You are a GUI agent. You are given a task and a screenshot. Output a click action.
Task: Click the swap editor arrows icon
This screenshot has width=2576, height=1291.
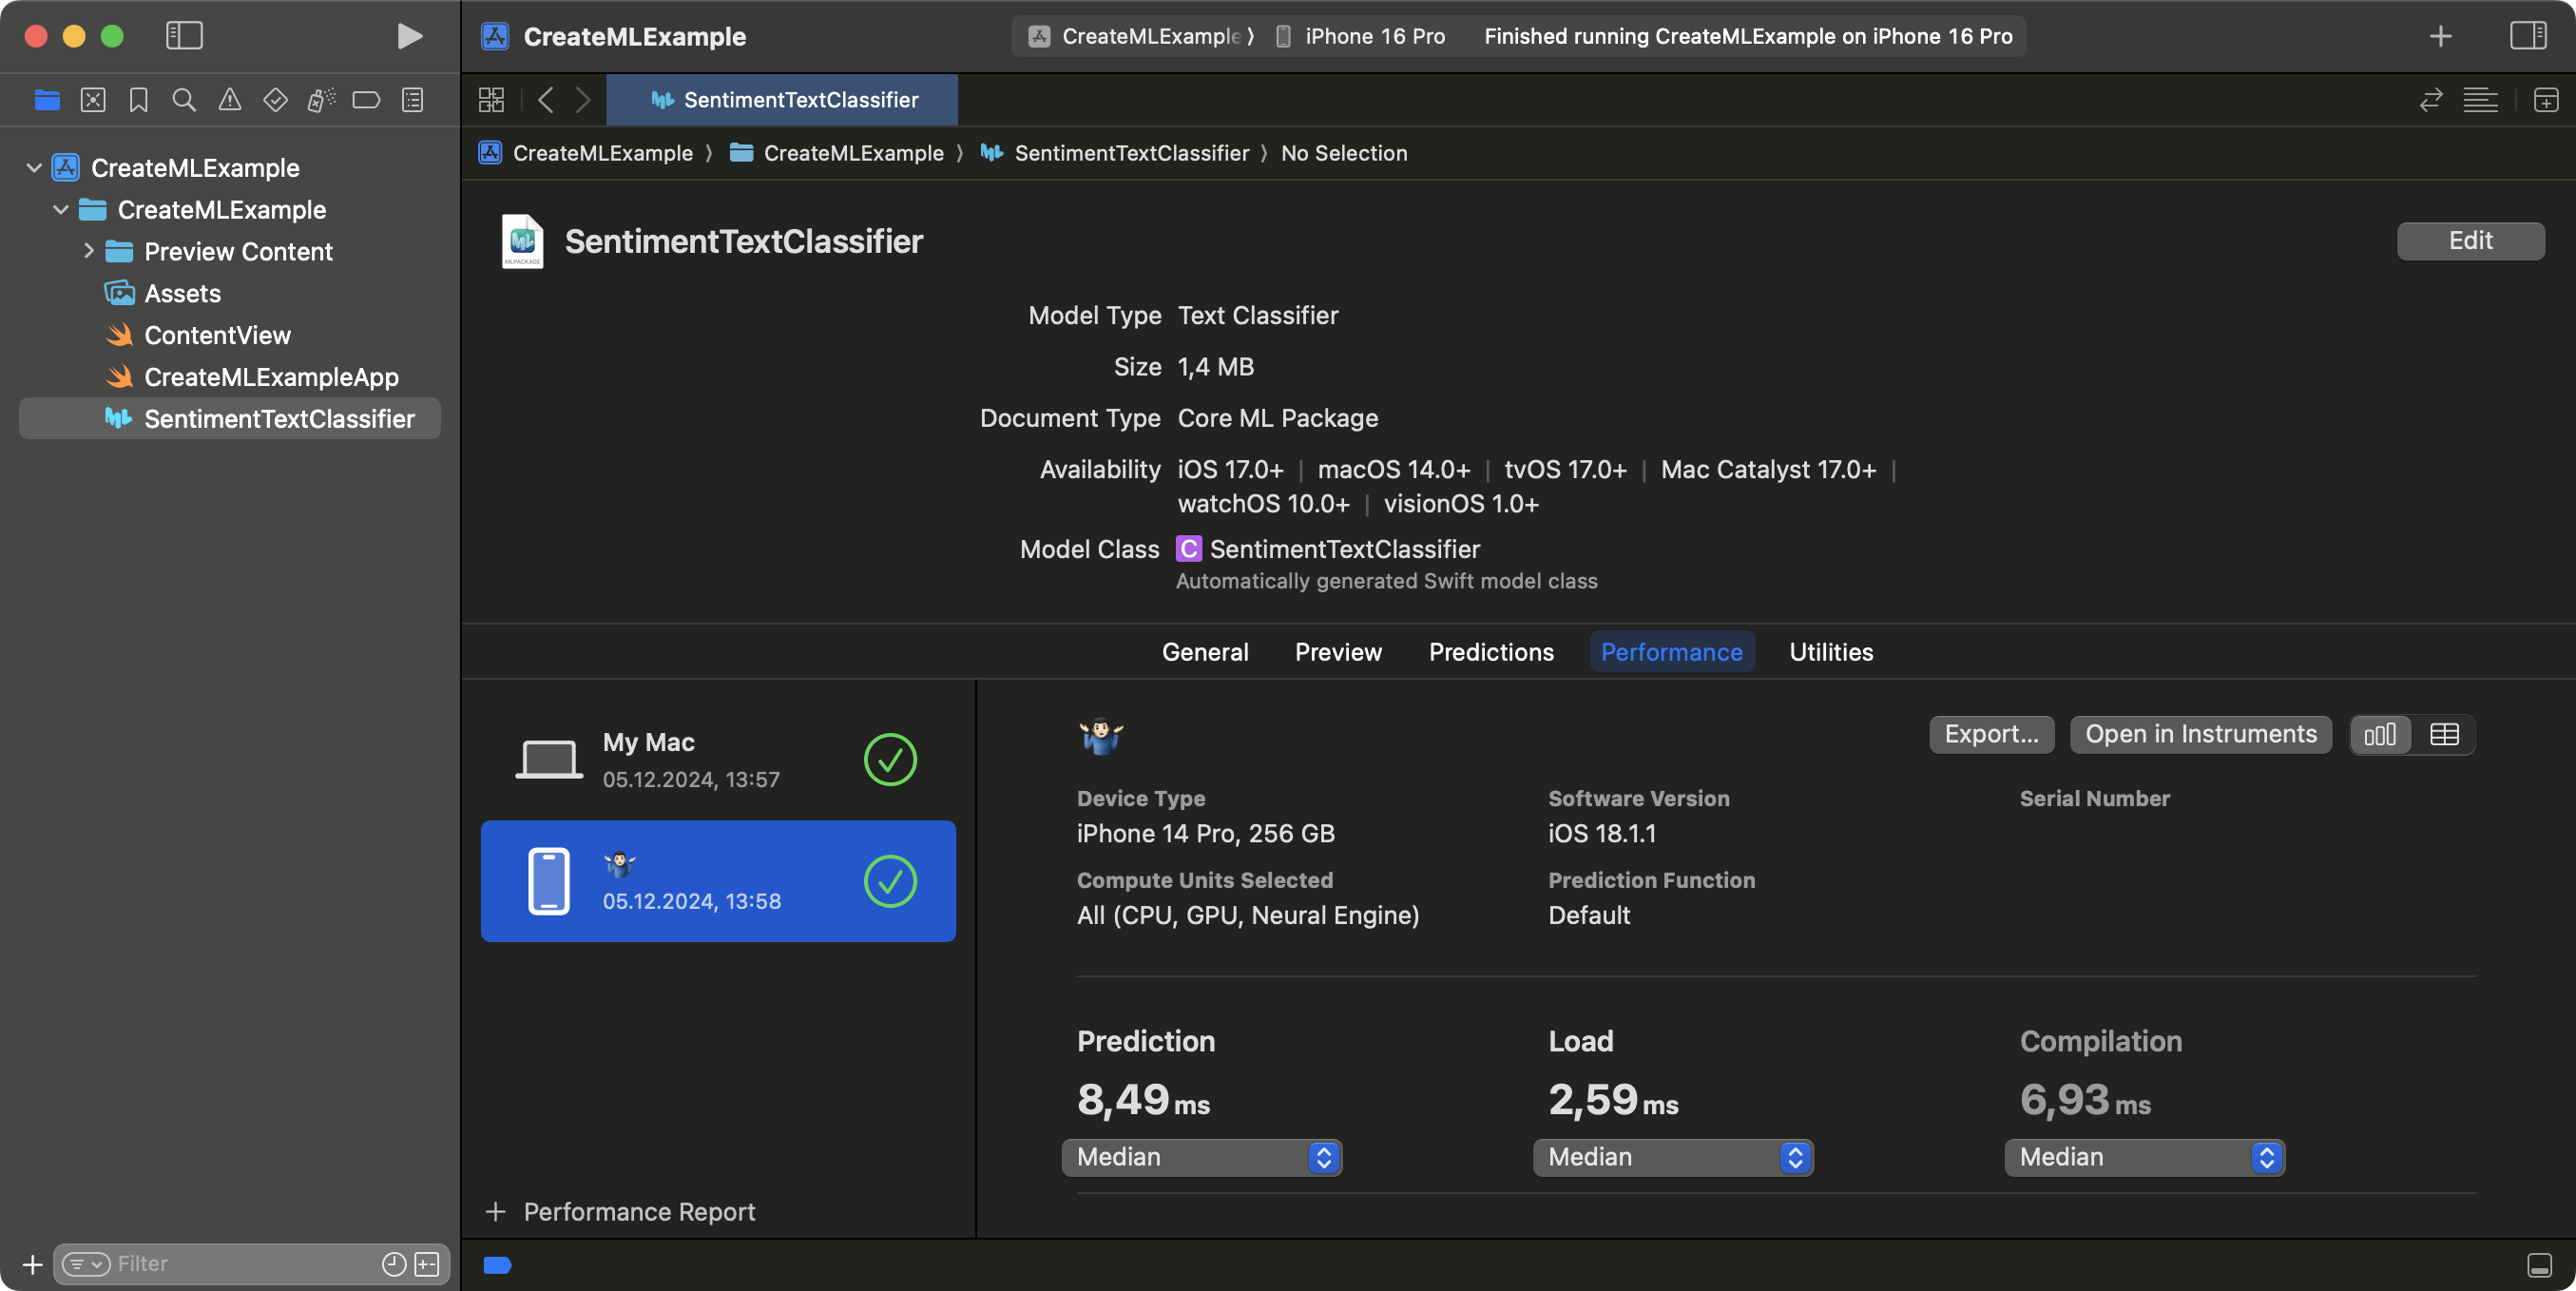click(x=2431, y=100)
